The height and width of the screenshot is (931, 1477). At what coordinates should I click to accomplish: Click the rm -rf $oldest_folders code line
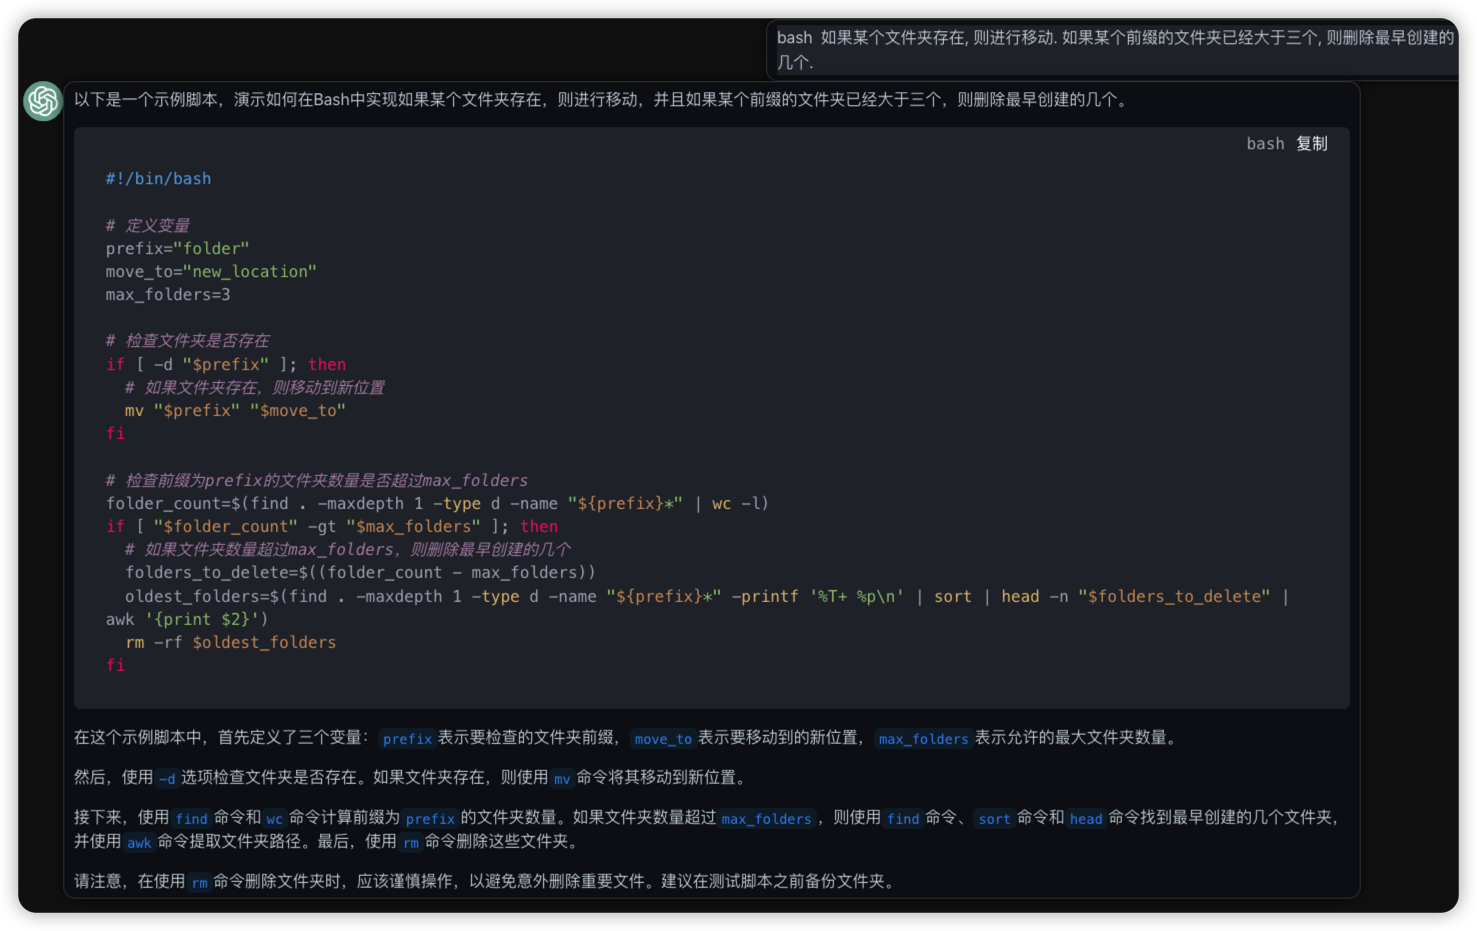(230, 643)
